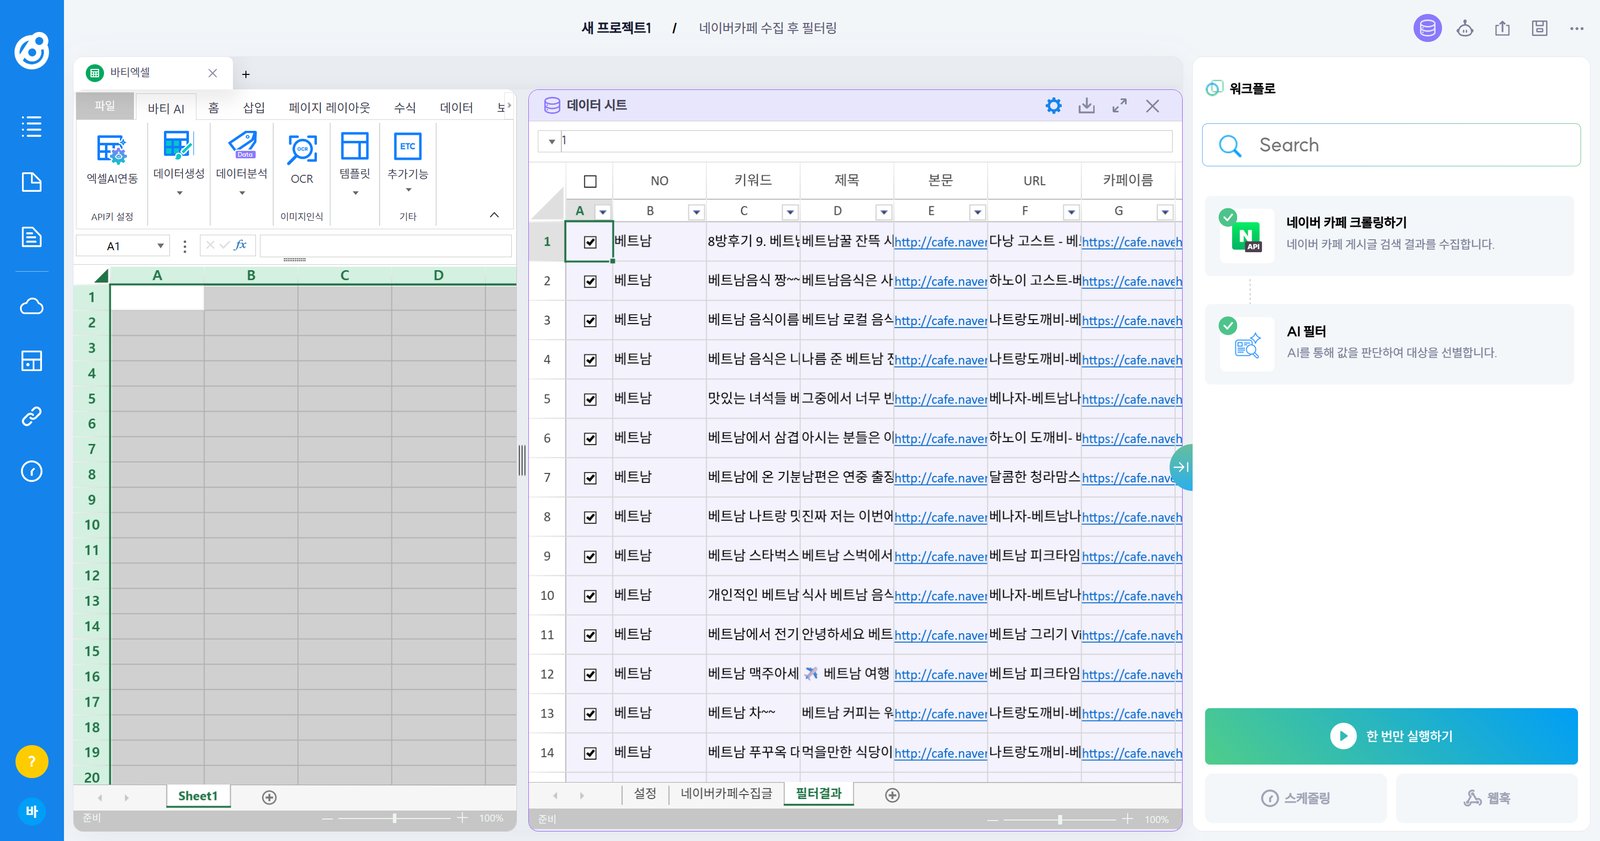Select cell A1 in the Excel sheet
Image resolution: width=1600 pixels, height=841 pixels.
(157, 297)
